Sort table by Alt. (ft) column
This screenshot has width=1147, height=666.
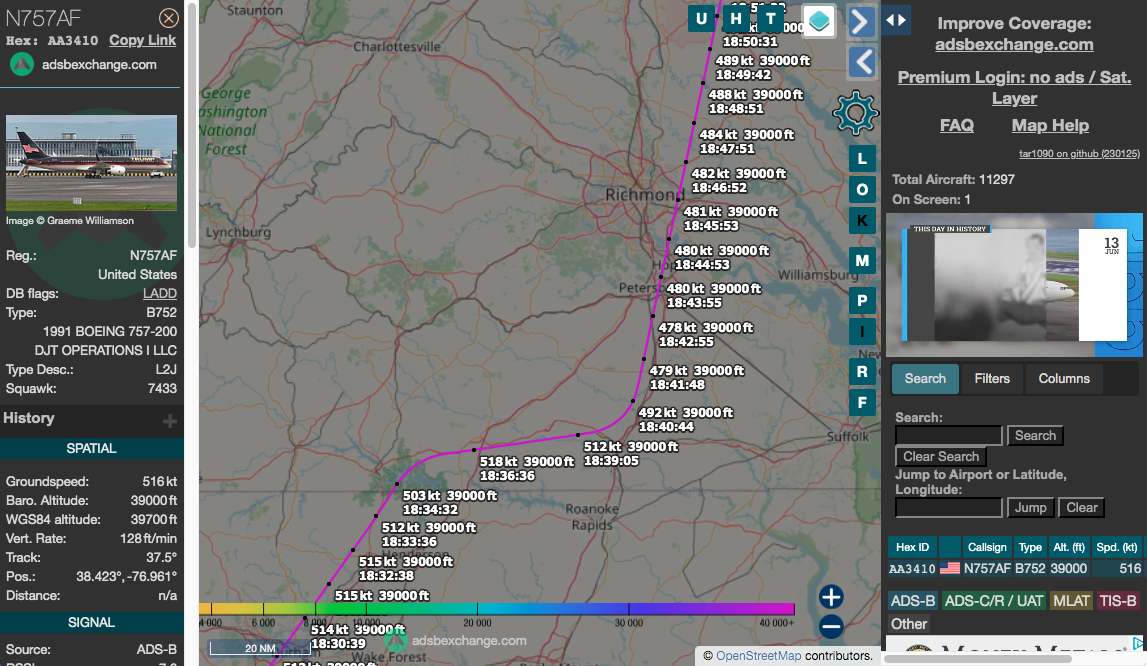tap(1069, 547)
